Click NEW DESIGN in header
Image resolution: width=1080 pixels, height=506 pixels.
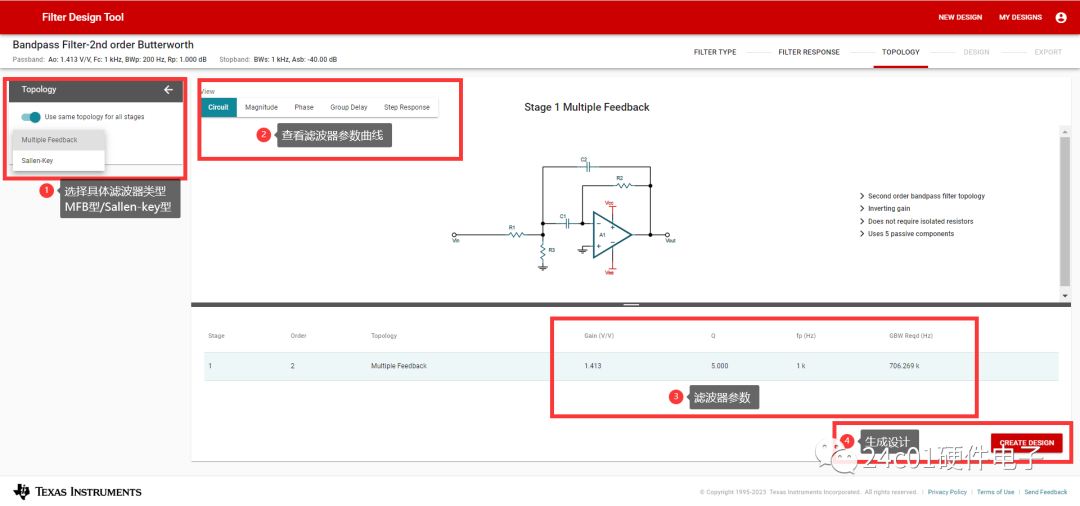click(960, 17)
